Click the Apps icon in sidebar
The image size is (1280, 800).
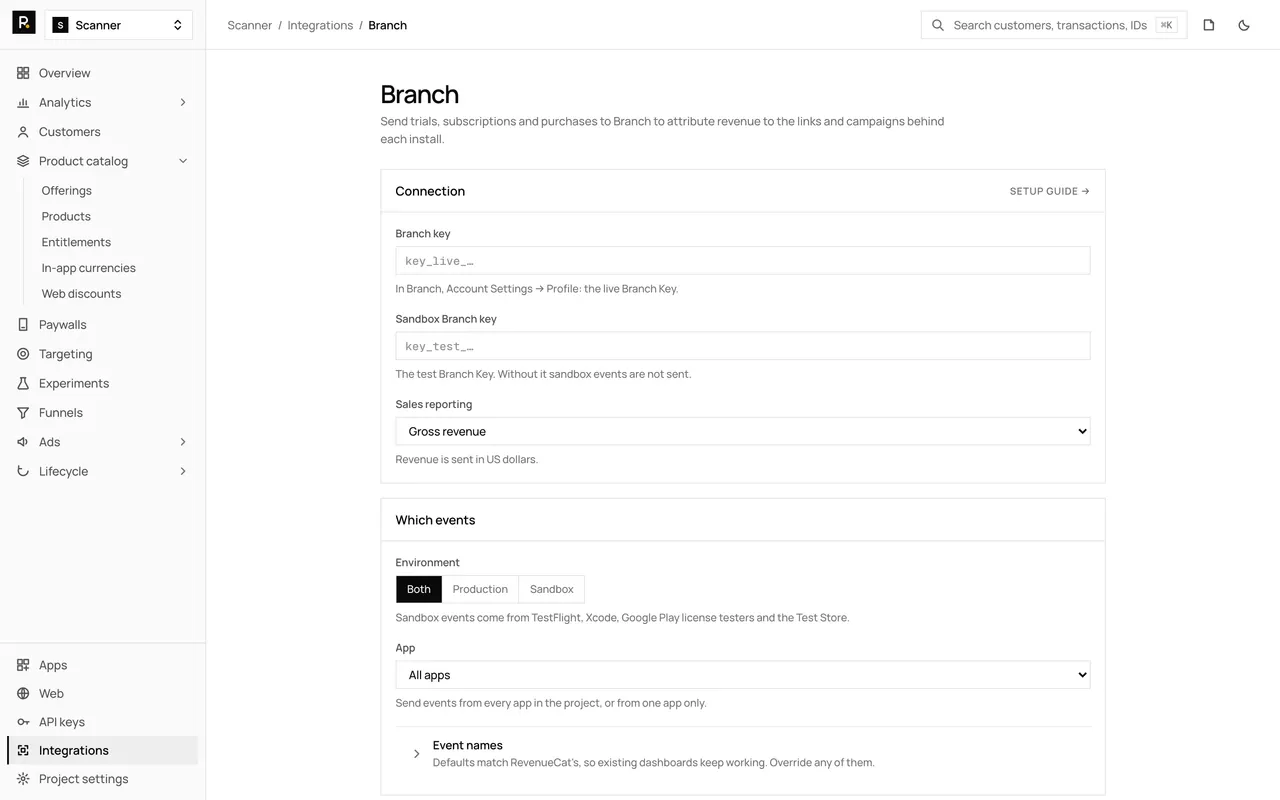coord(23,665)
